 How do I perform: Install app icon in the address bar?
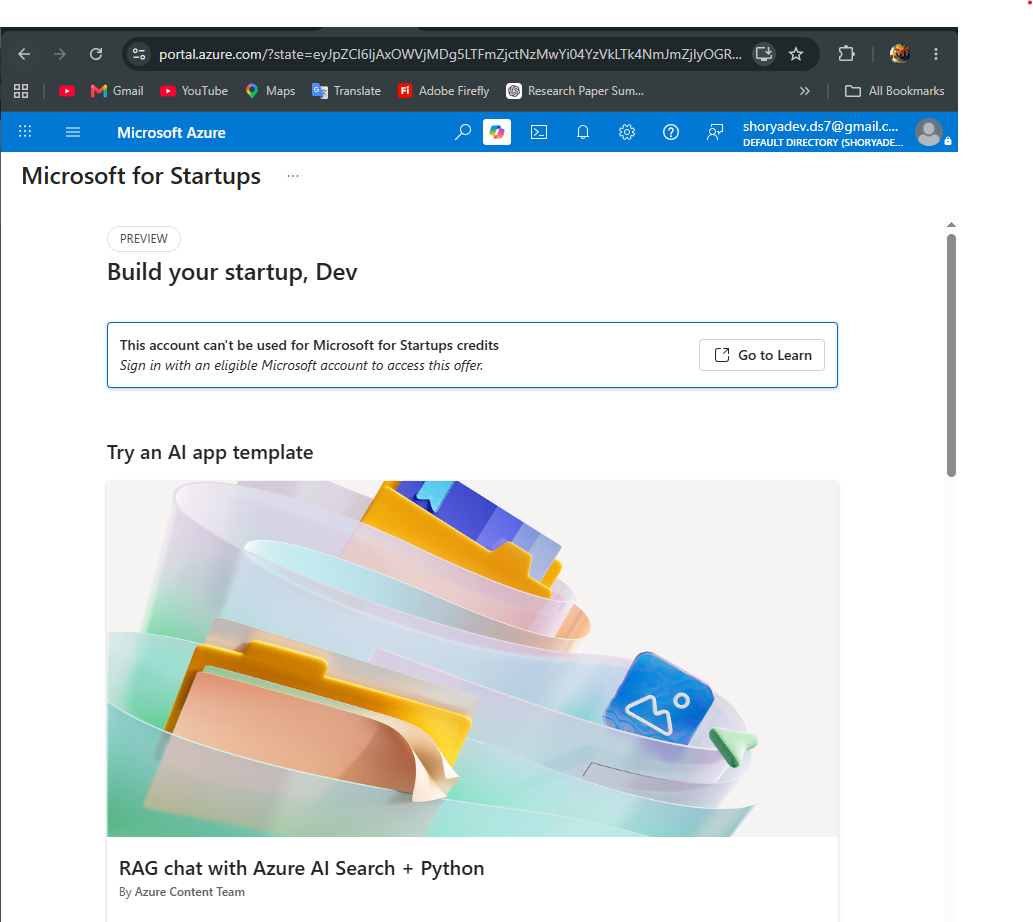tap(764, 54)
